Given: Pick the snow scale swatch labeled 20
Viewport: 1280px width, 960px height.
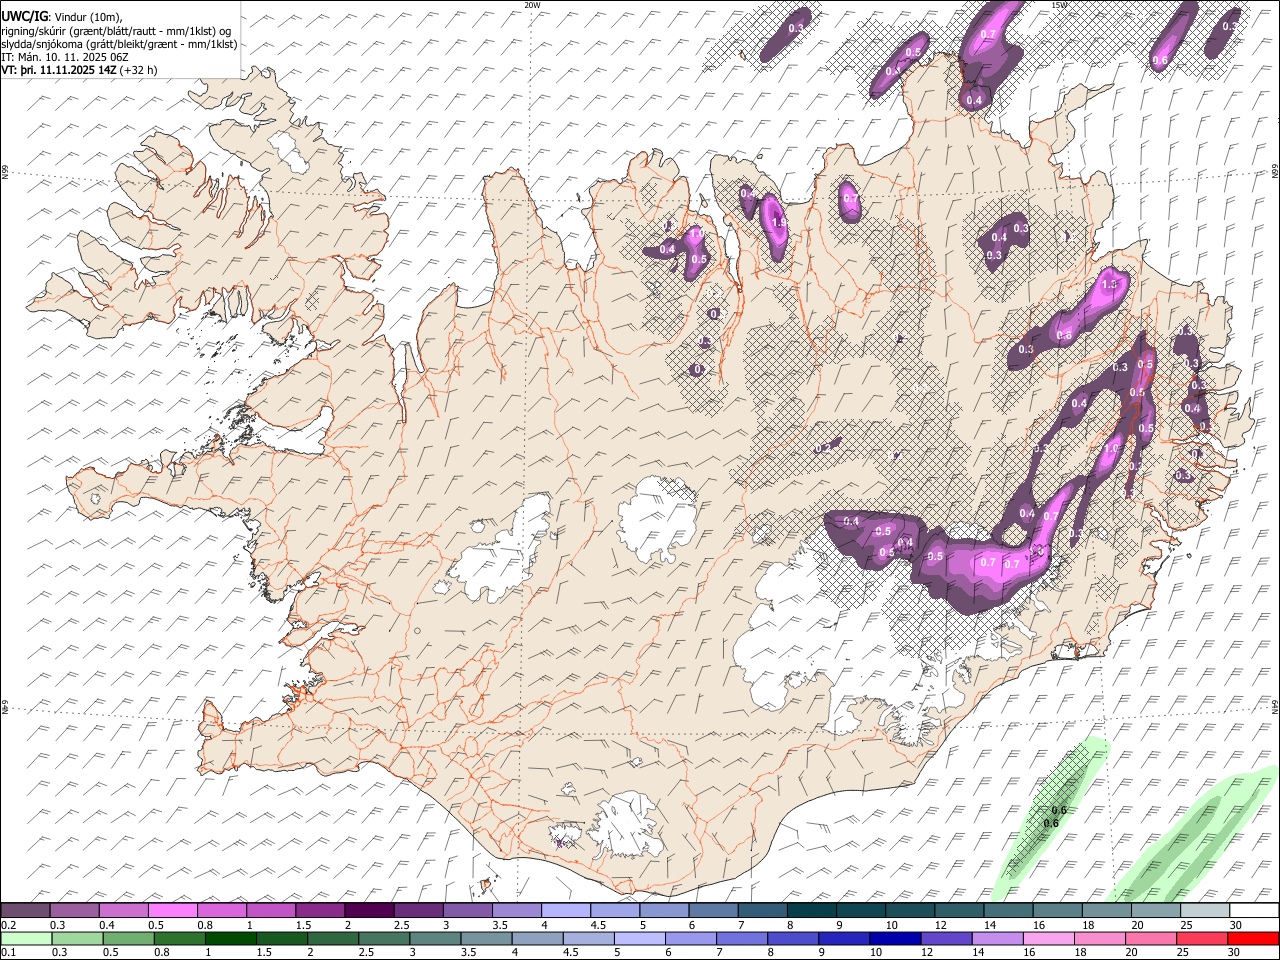Looking at the screenshot, I should [1154, 911].
